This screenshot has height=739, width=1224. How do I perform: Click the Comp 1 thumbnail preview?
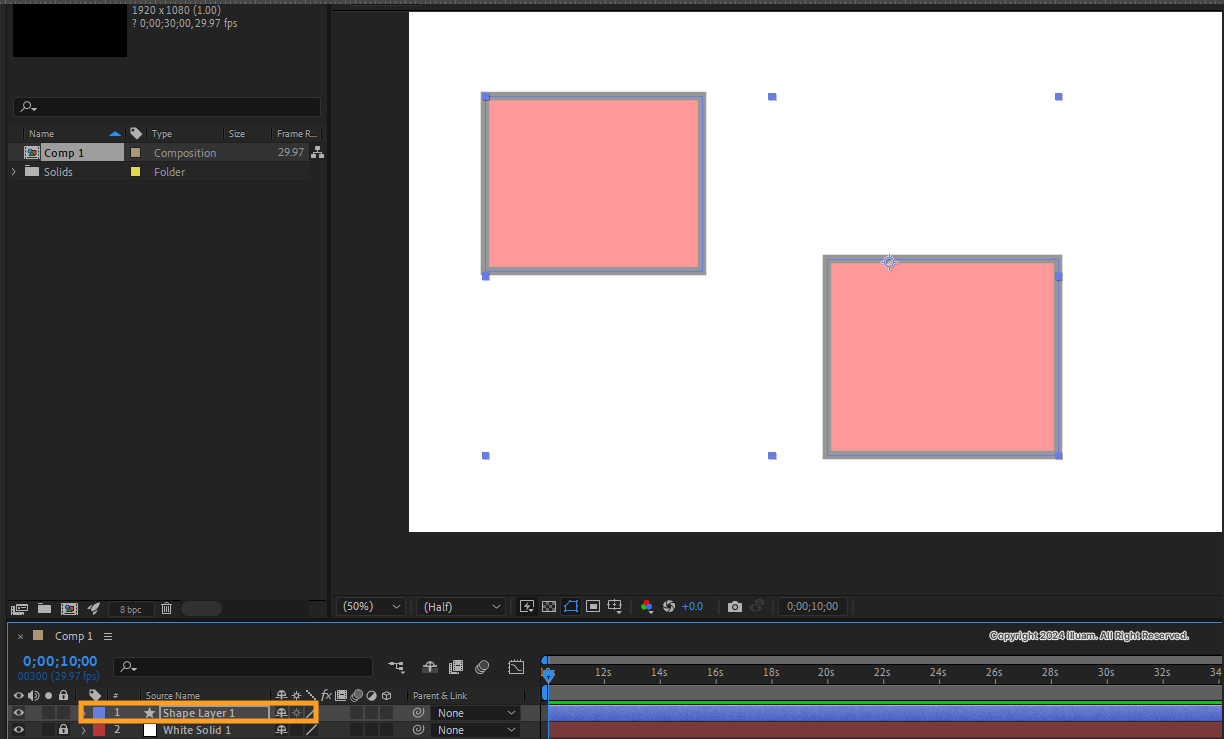(69, 28)
